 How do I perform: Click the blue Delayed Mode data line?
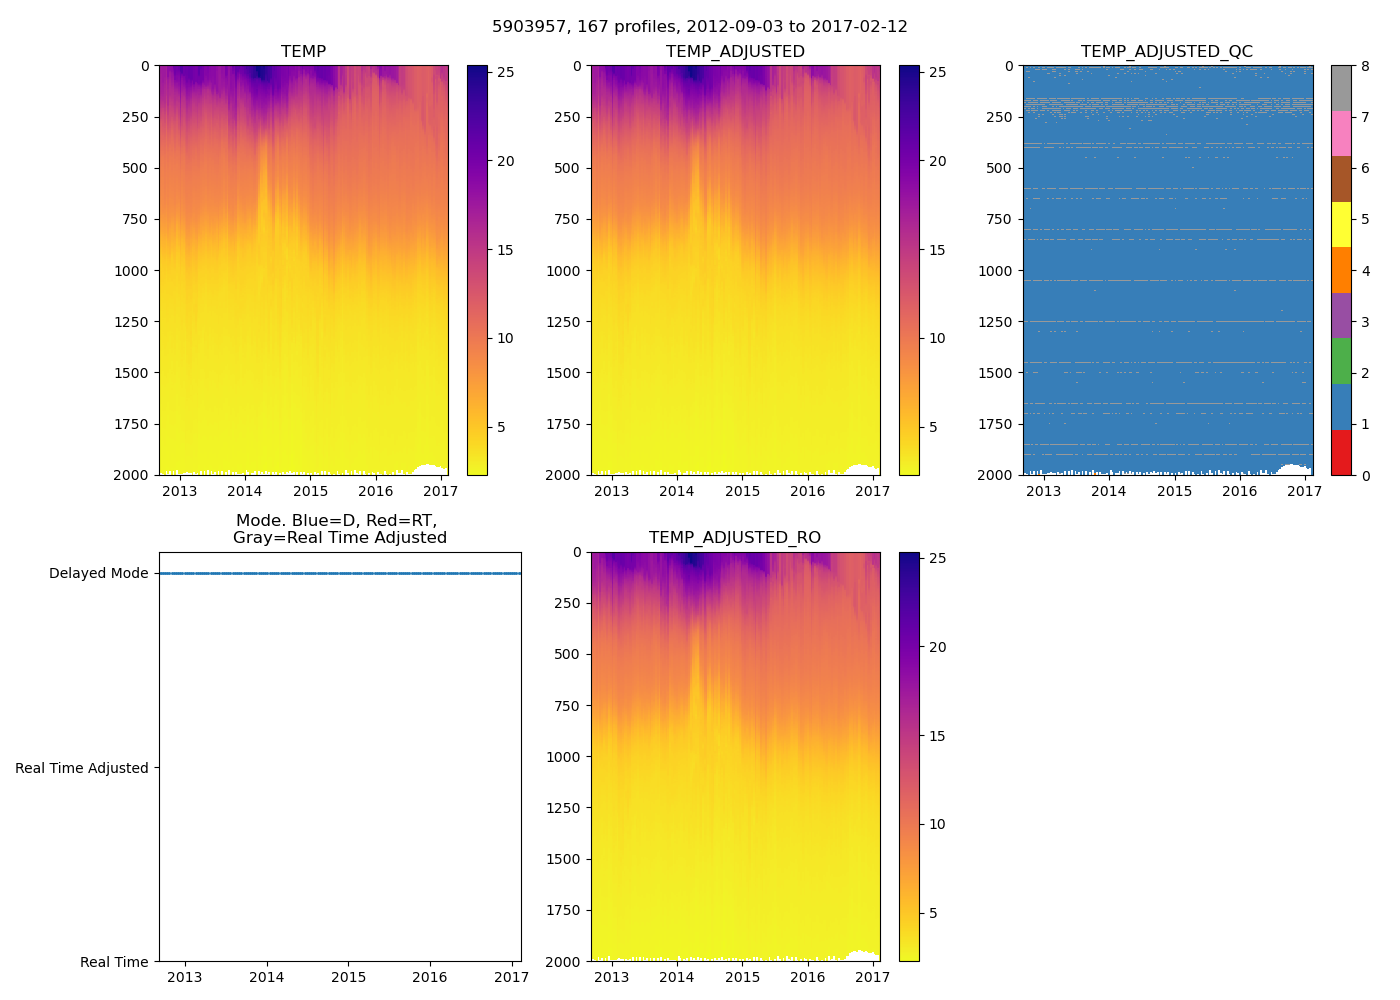tap(340, 573)
